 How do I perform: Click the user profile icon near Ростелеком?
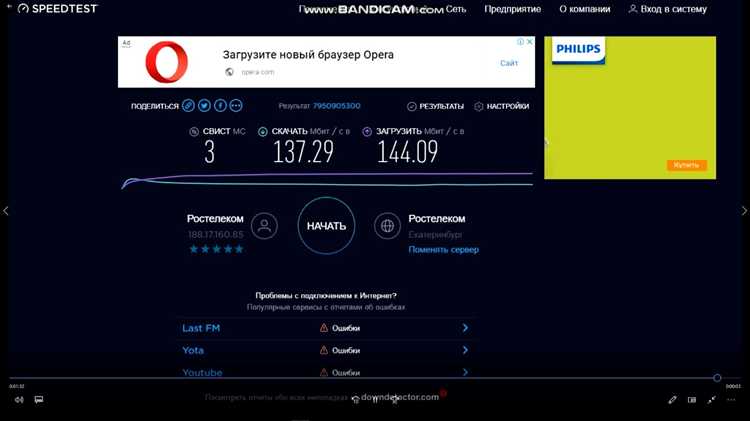(x=264, y=226)
